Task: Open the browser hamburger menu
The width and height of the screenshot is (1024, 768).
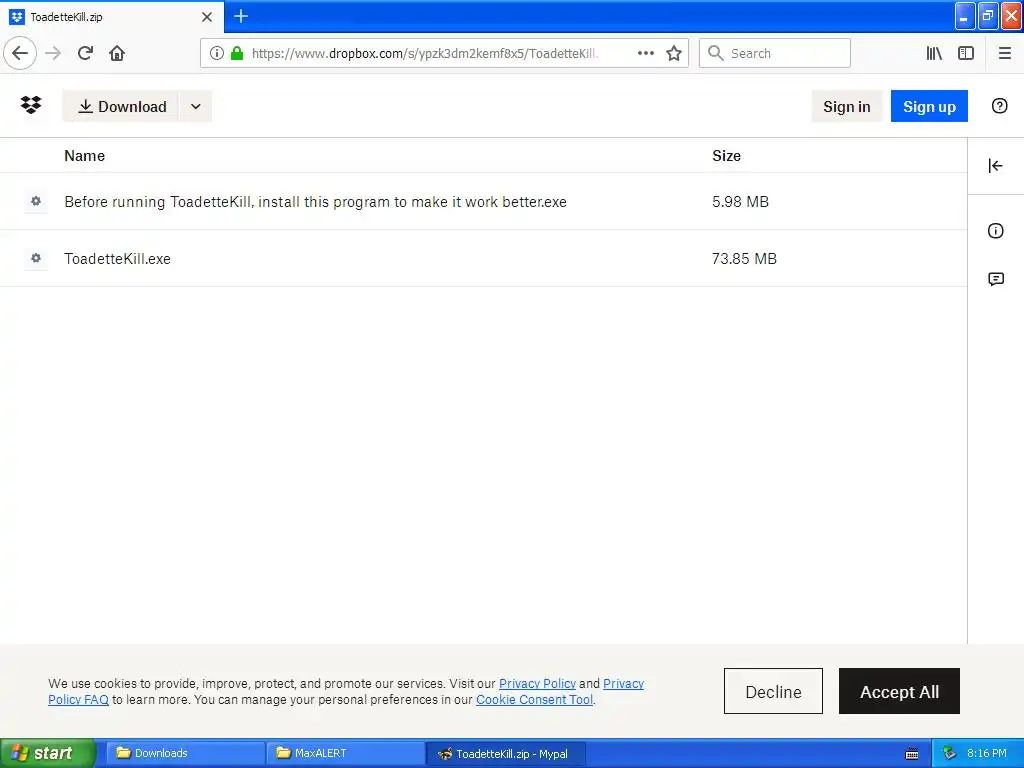Action: (1004, 53)
